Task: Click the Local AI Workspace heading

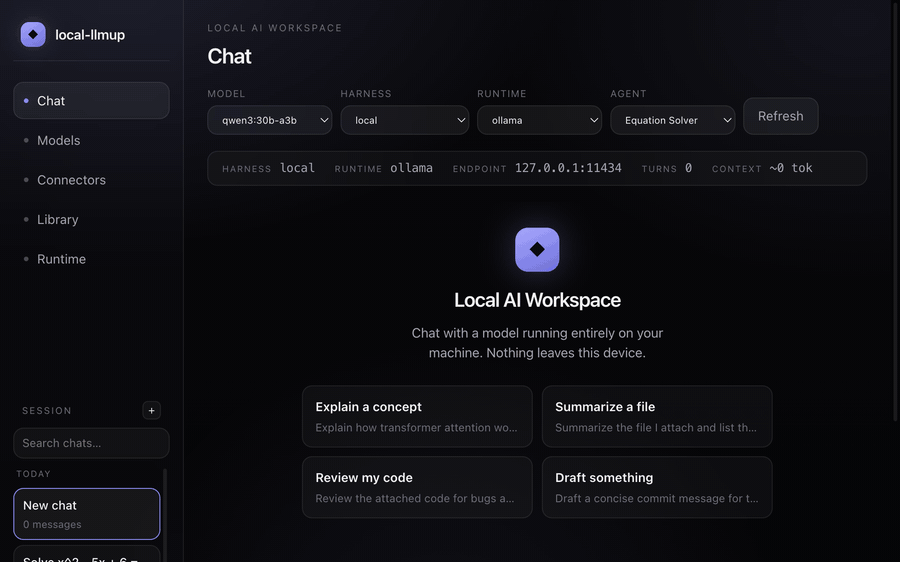Action: pyautogui.click(x=537, y=300)
